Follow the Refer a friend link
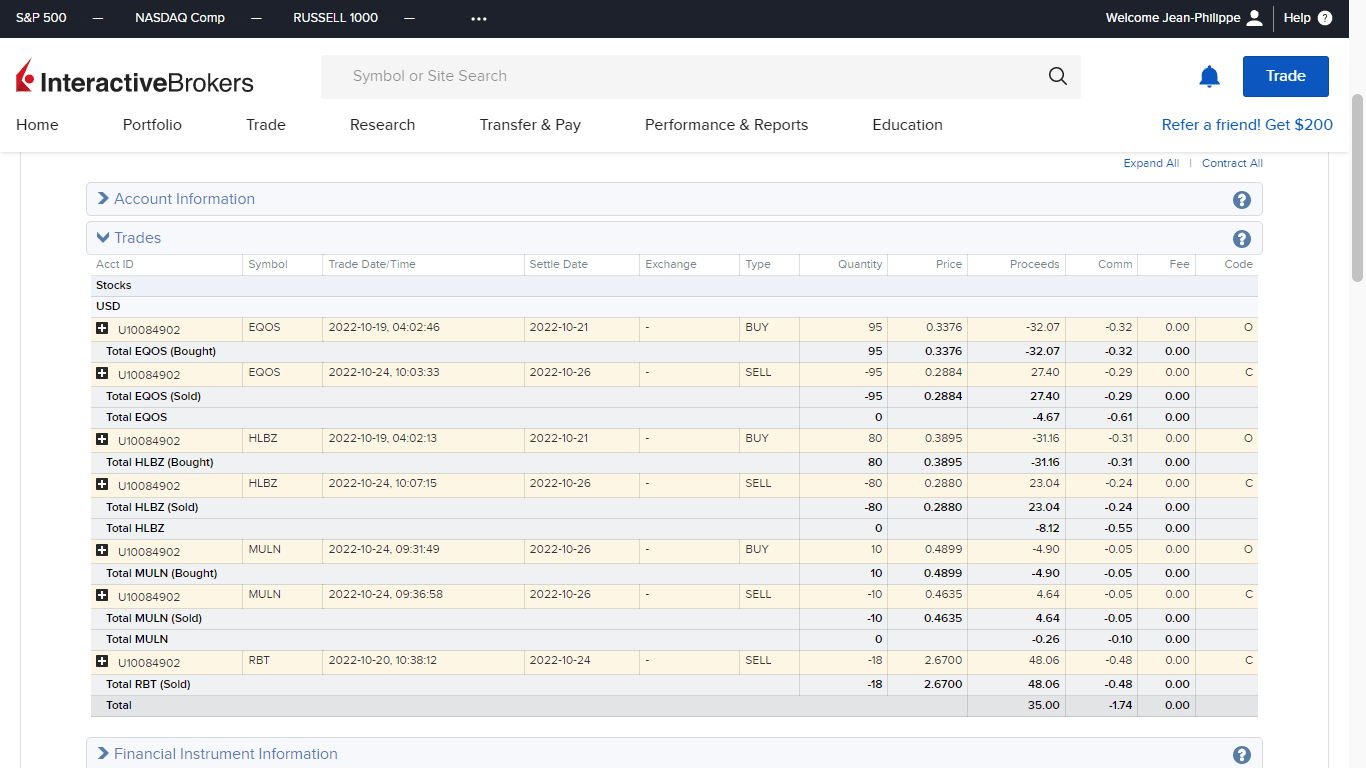The width and height of the screenshot is (1366, 768). coord(1247,125)
